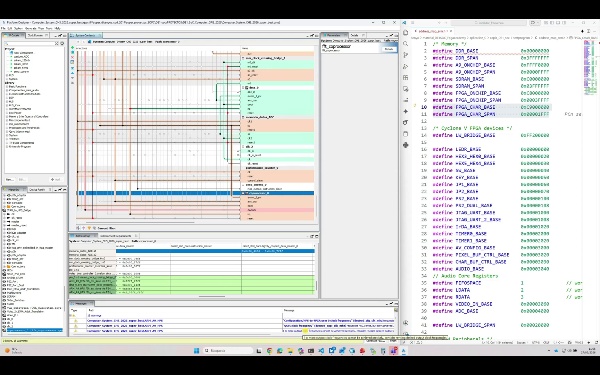Image resolution: width=600 pixels, height=375 pixels.
Task: Click move-to-top arrow in System Contents toolbar
Action: coord(72,68)
